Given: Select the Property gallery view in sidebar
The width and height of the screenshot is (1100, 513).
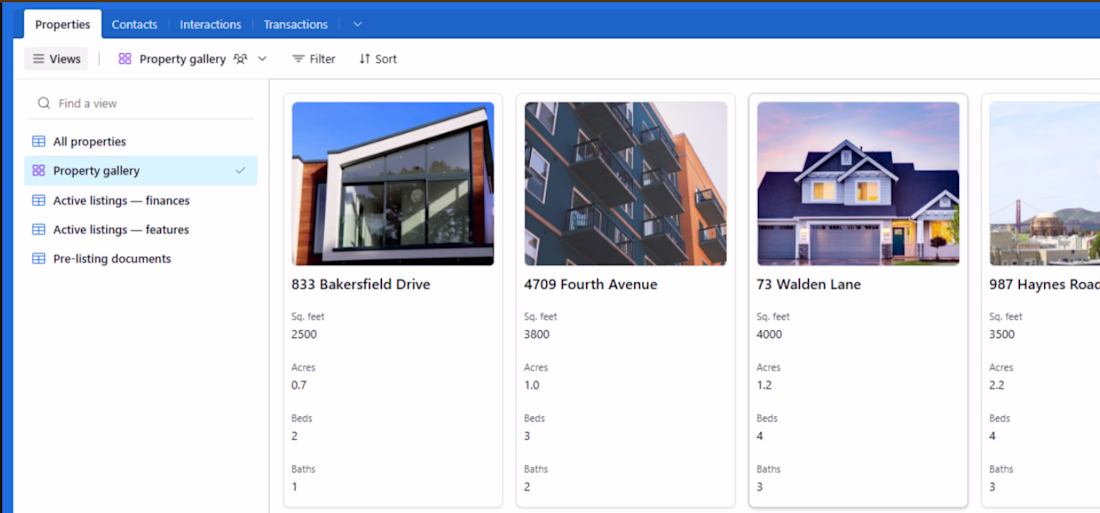Looking at the screenshot, I should (x=141, y=171).
